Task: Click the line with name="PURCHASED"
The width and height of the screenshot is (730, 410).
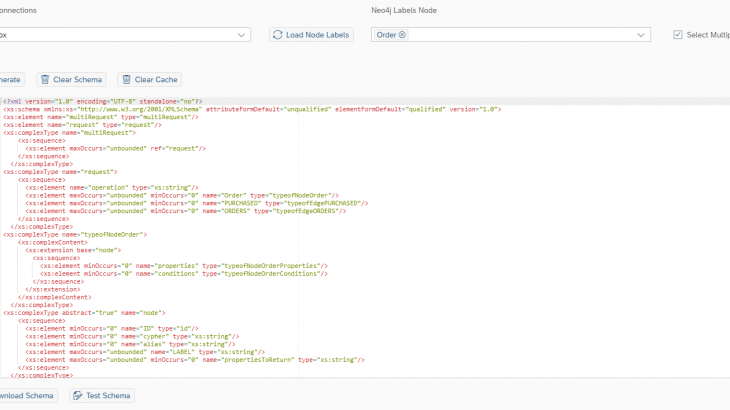Action: tap(197, 203)
